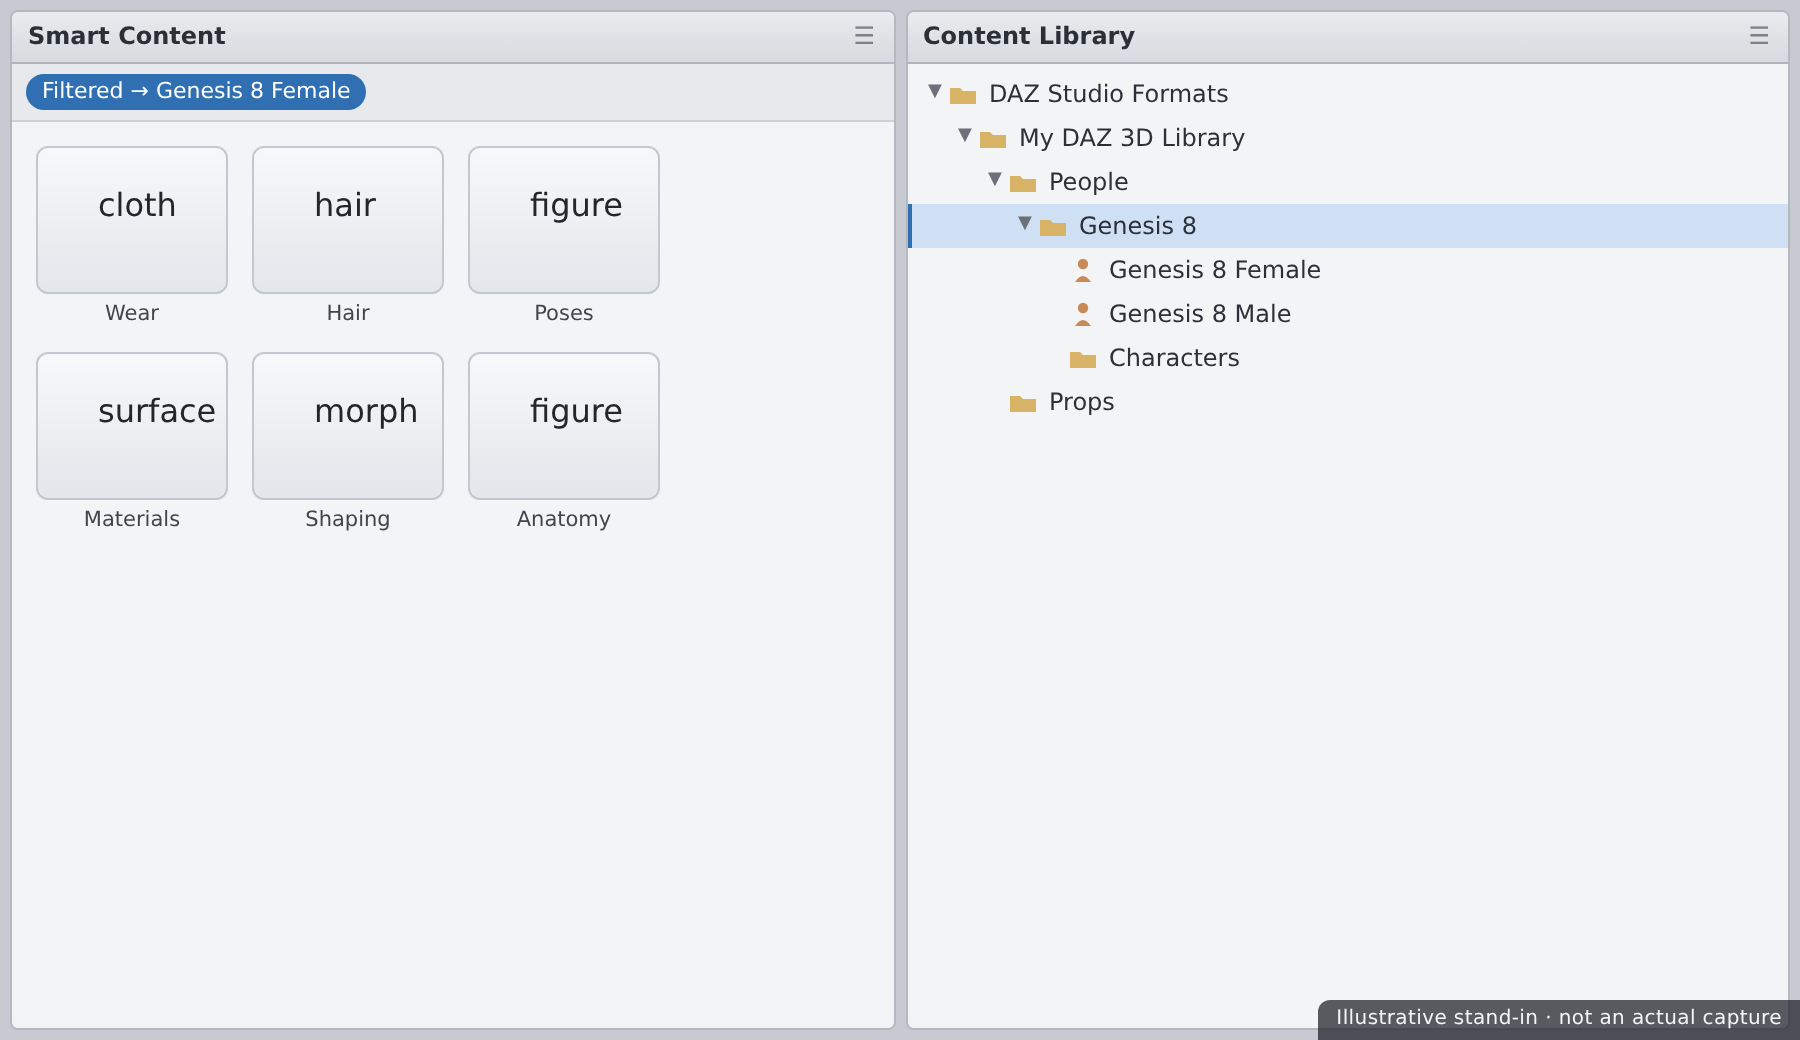Click the Materials label
Viewport: 1800px width, 1040px height.
132,519
